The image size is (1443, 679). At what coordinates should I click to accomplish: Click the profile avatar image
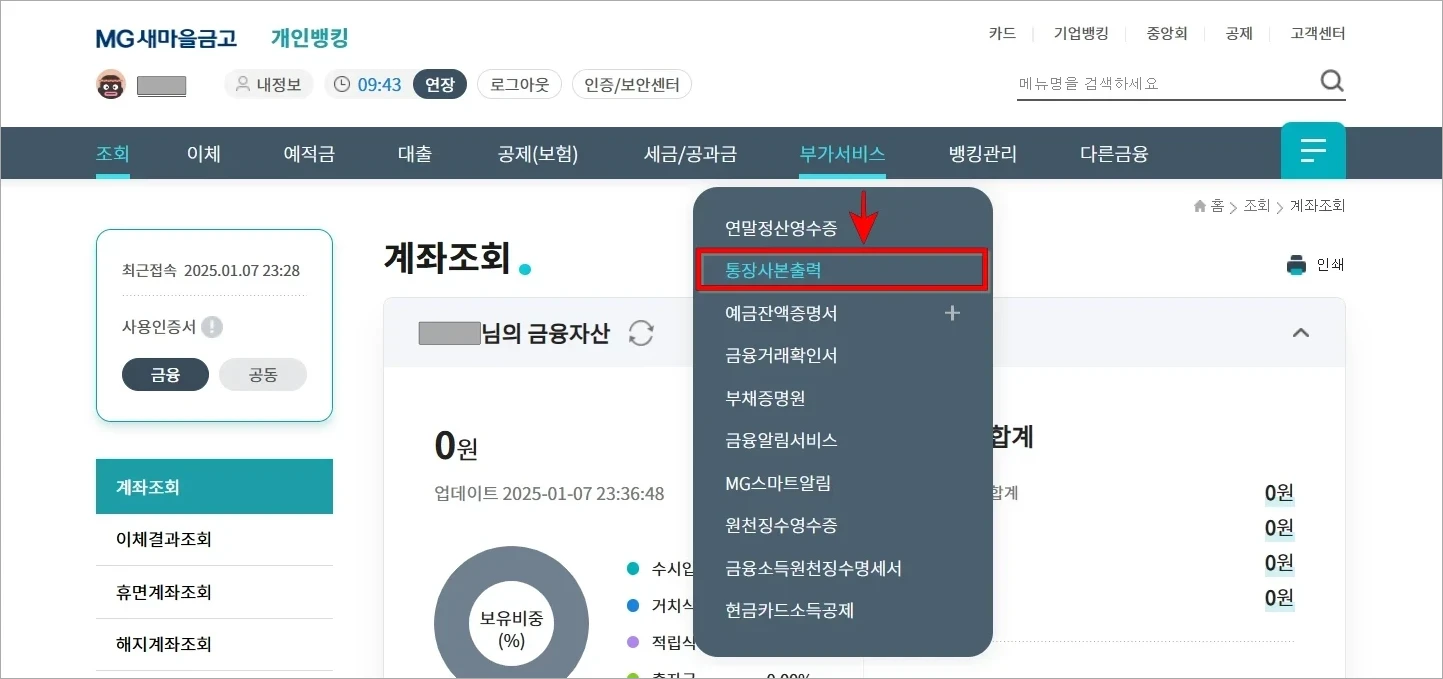(x=110, y=84)
